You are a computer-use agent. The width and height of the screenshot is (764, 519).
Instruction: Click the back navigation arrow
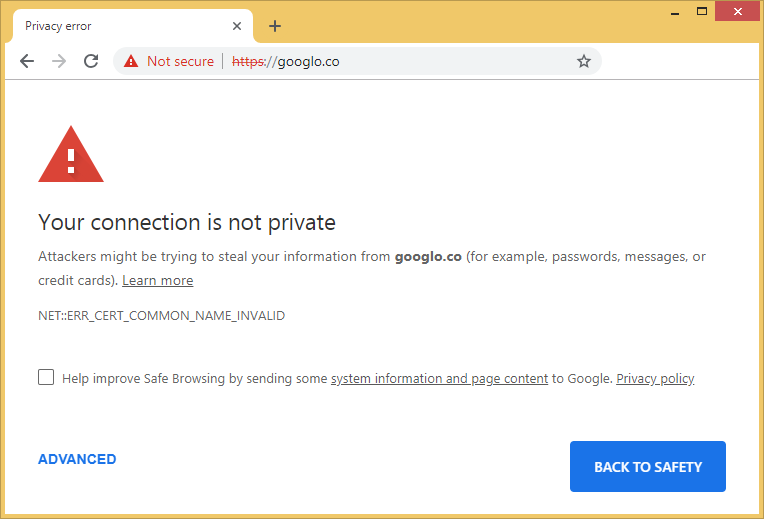[27, 61]
